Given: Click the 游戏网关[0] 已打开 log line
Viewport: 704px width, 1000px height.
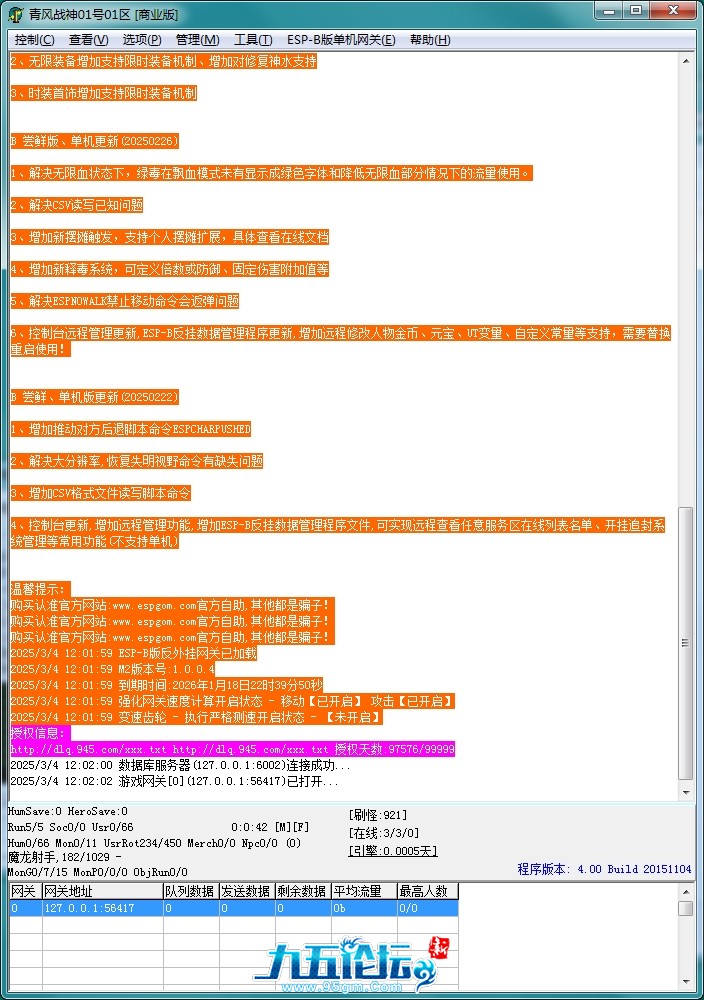Looking at the screenshot, I should (174, 781).
